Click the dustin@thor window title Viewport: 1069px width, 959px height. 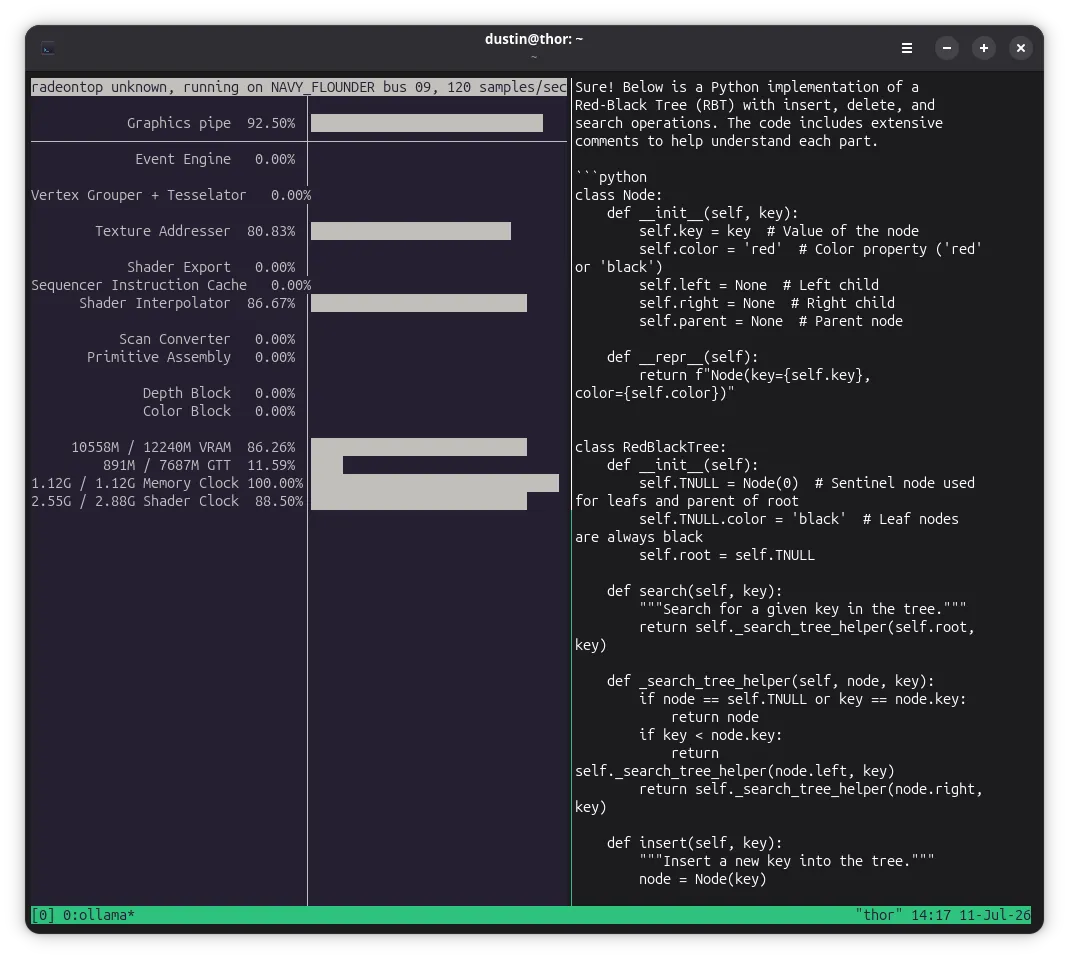tap(534, 39)
